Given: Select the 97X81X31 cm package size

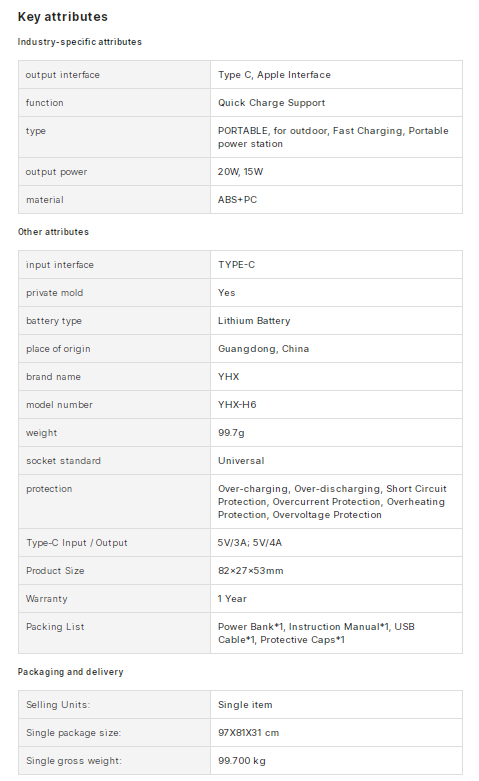Looking at the screenshot, I should pyautogui.click(x=248, y=733).
